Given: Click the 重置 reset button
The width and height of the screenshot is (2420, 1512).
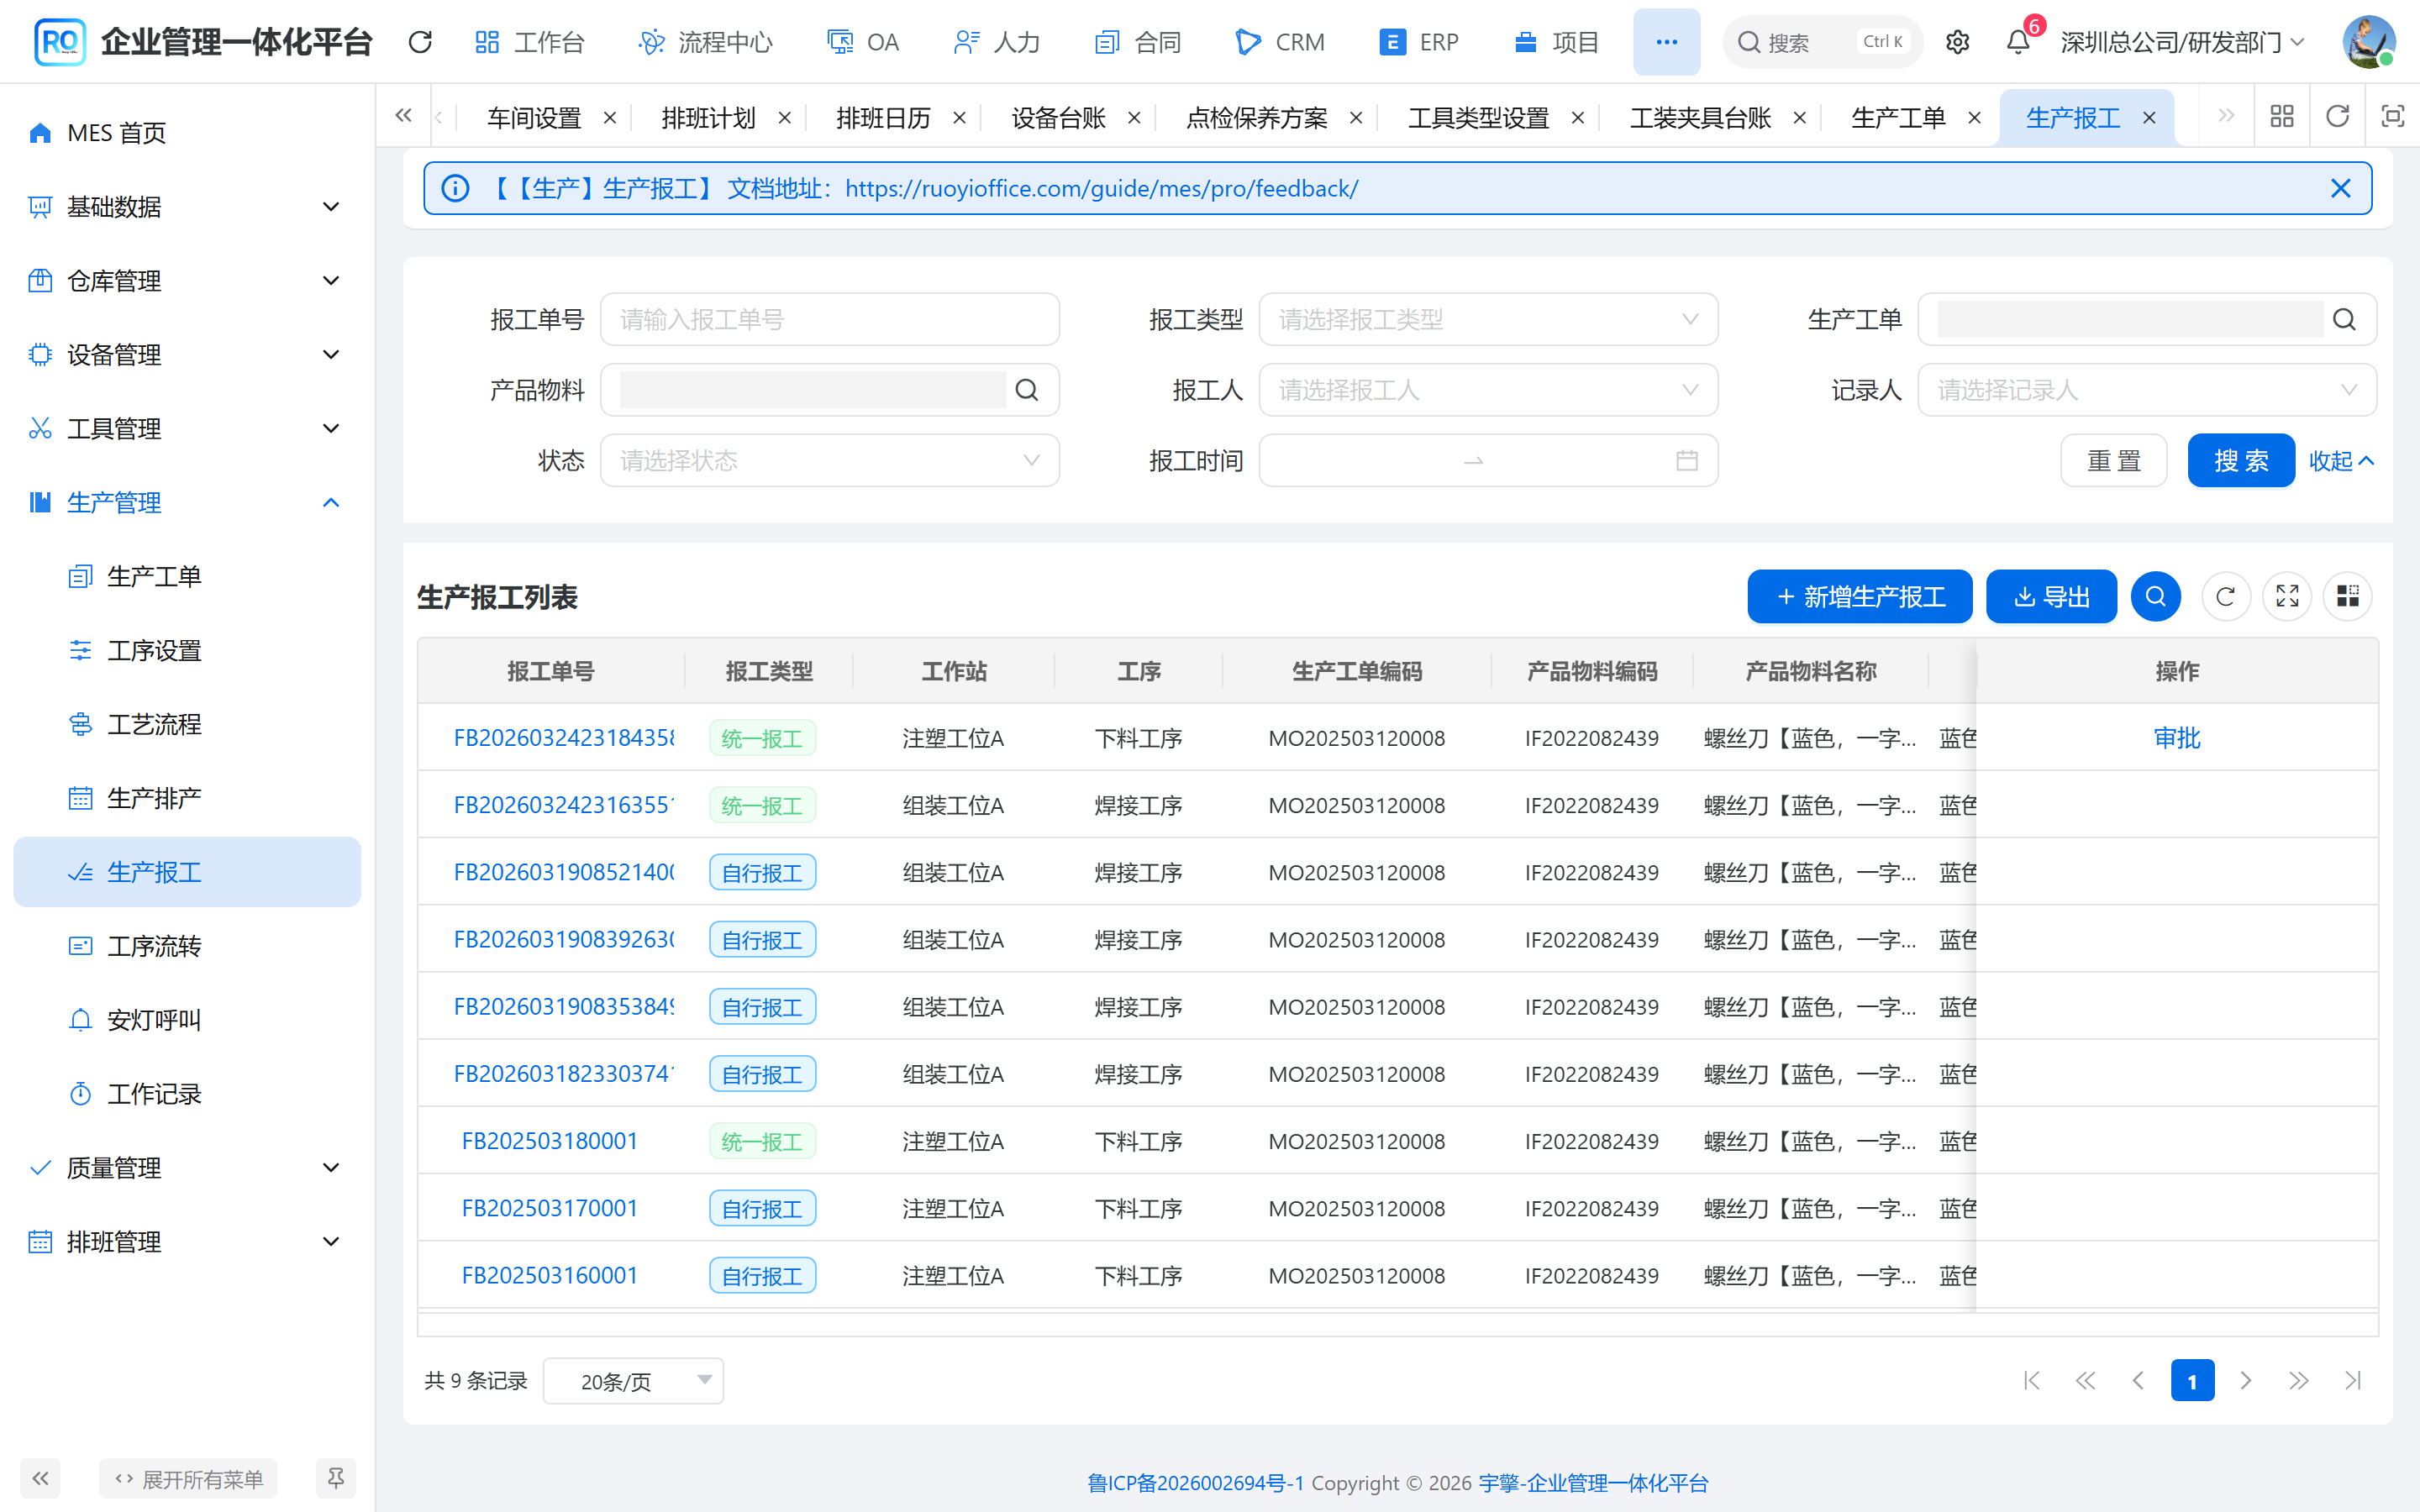Looking at the screenshot, I should point(2114,460).
